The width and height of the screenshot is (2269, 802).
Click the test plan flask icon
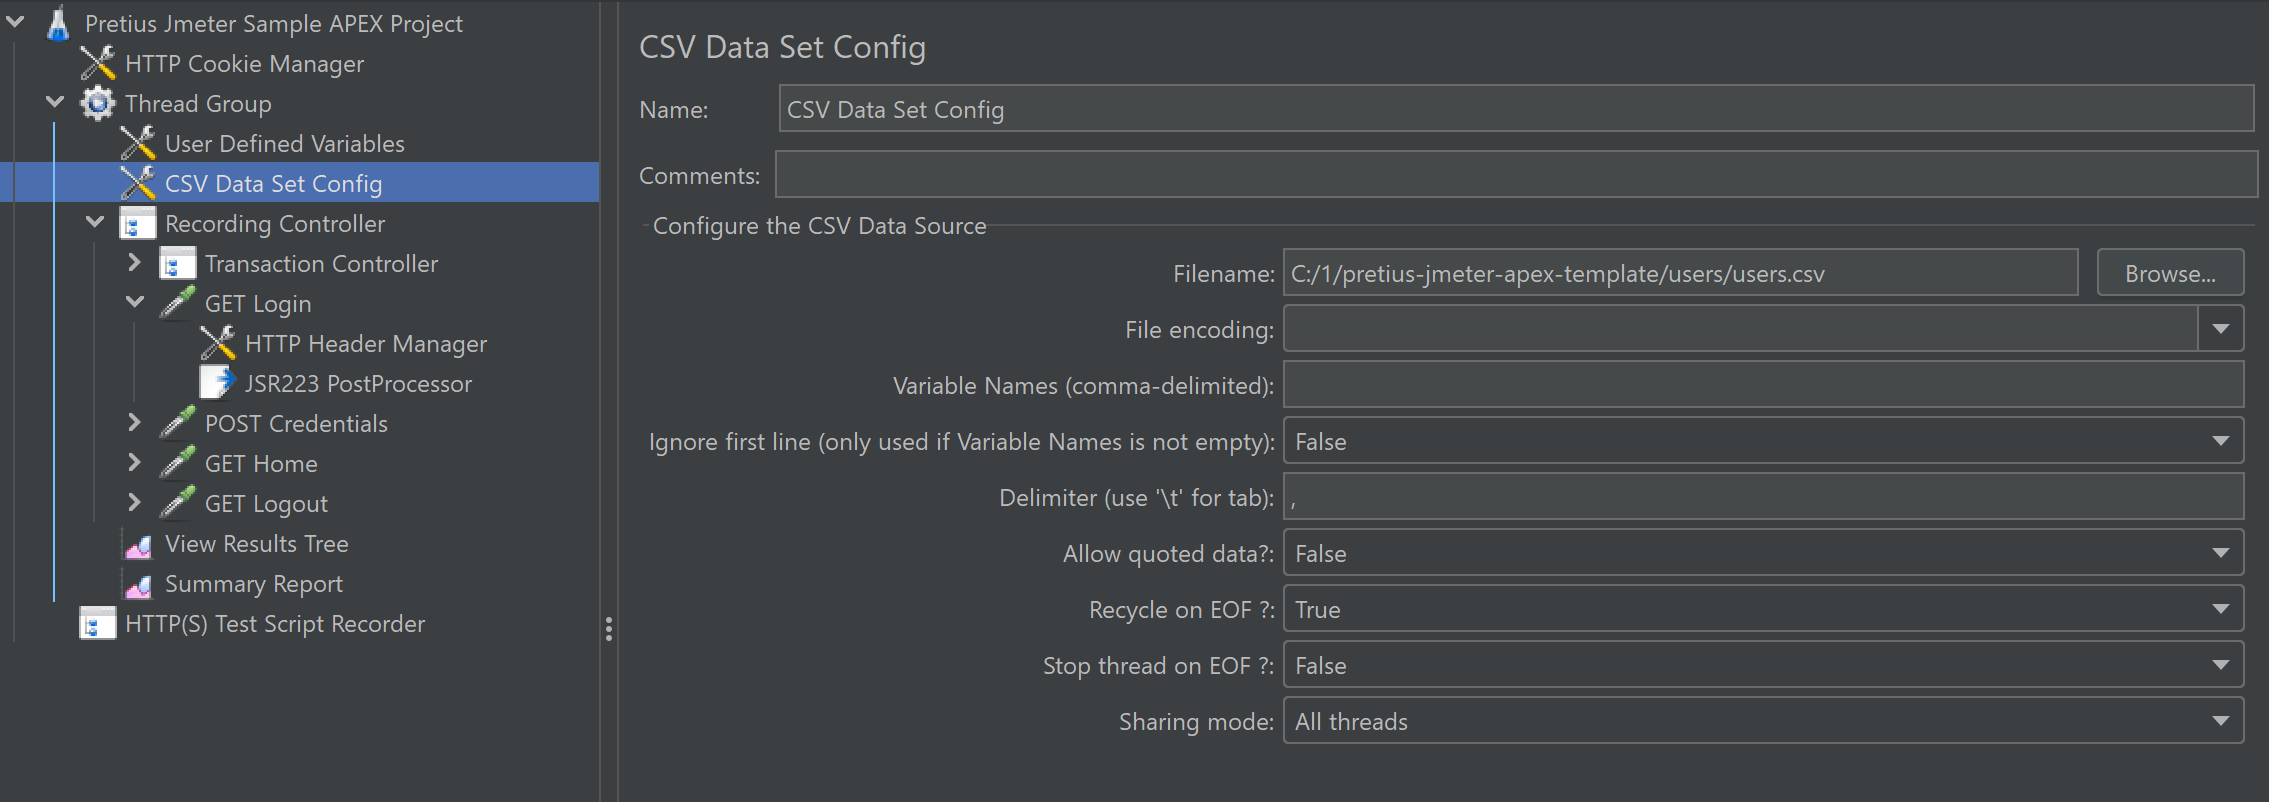pos(58,23)
